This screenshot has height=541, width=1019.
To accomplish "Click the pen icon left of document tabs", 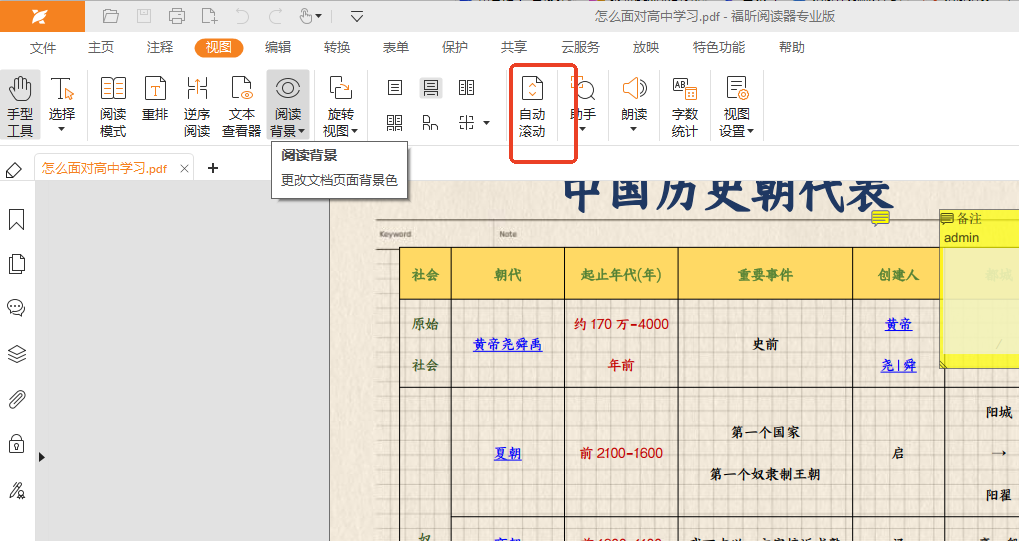I will coord(13,170).
